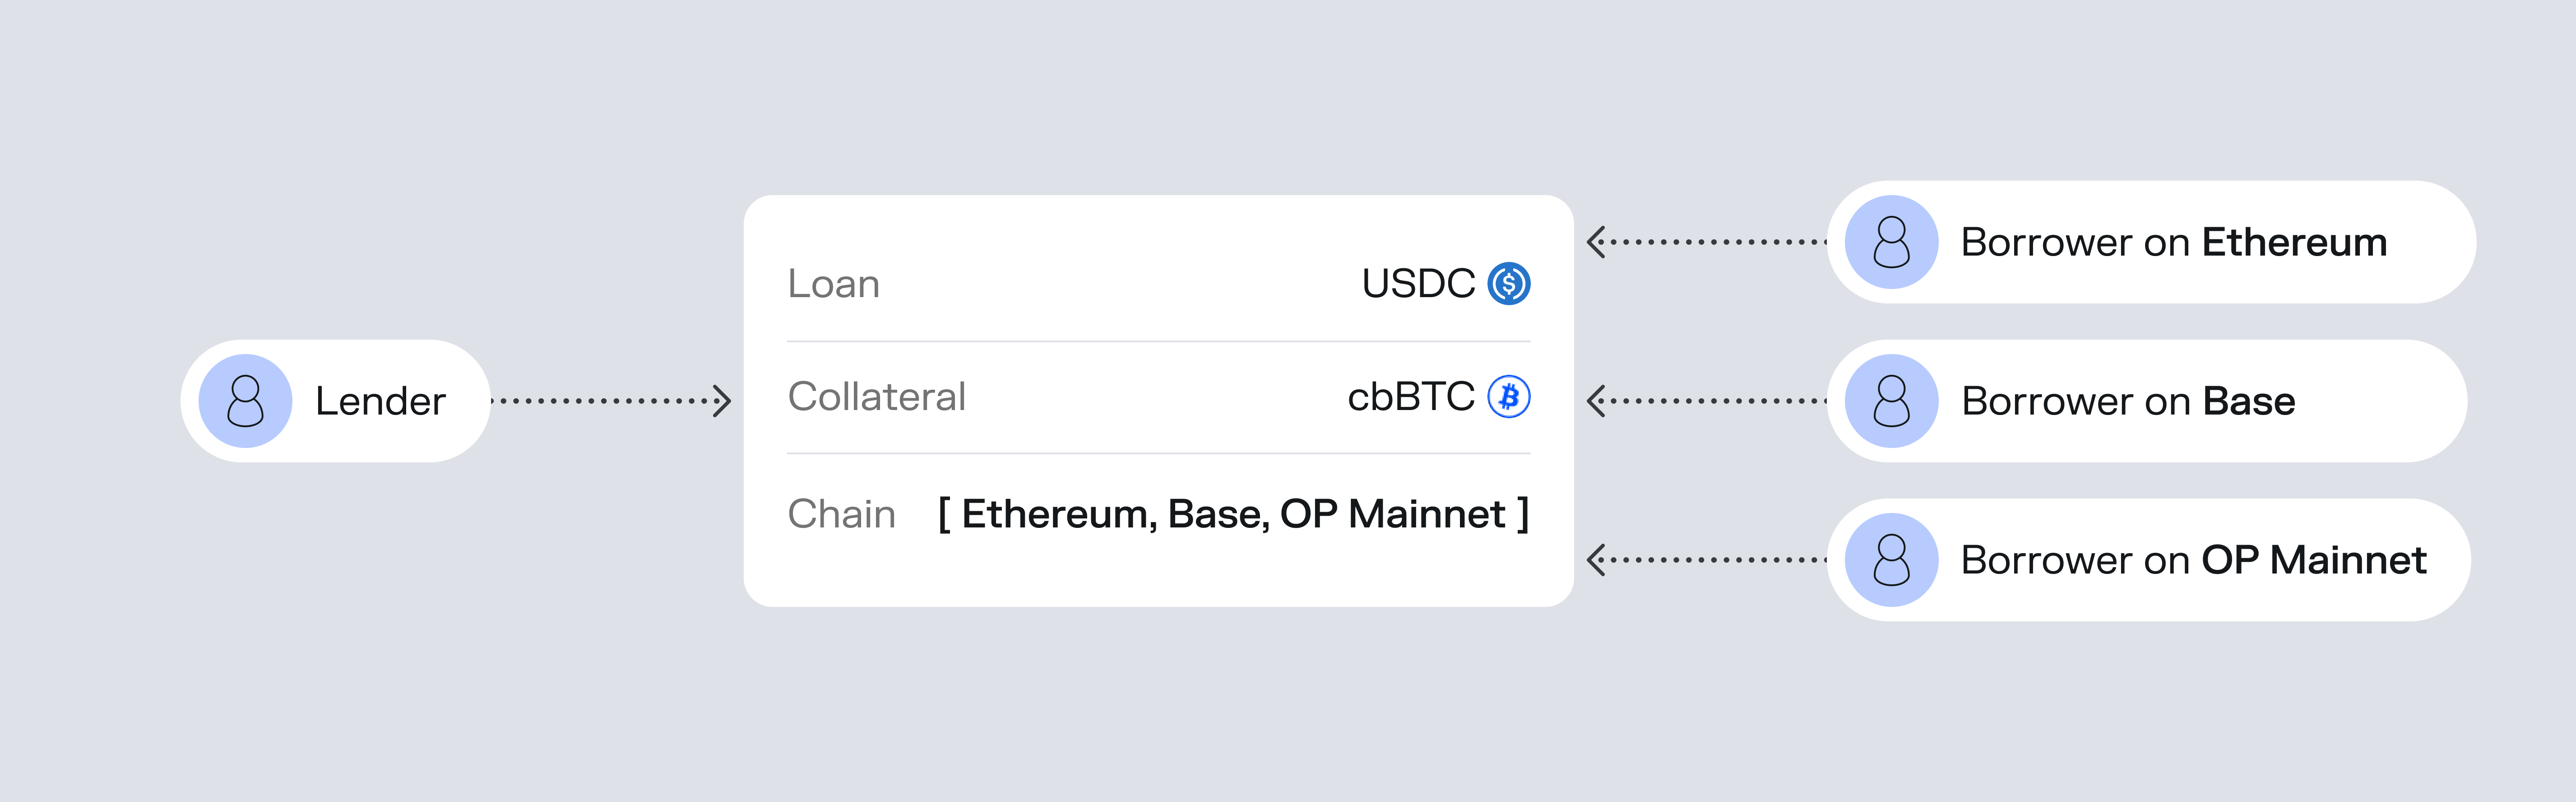The image size is (2576, 802).
Task: Click the Base borrower avatar icon
Action: [x=1891, y=401]
